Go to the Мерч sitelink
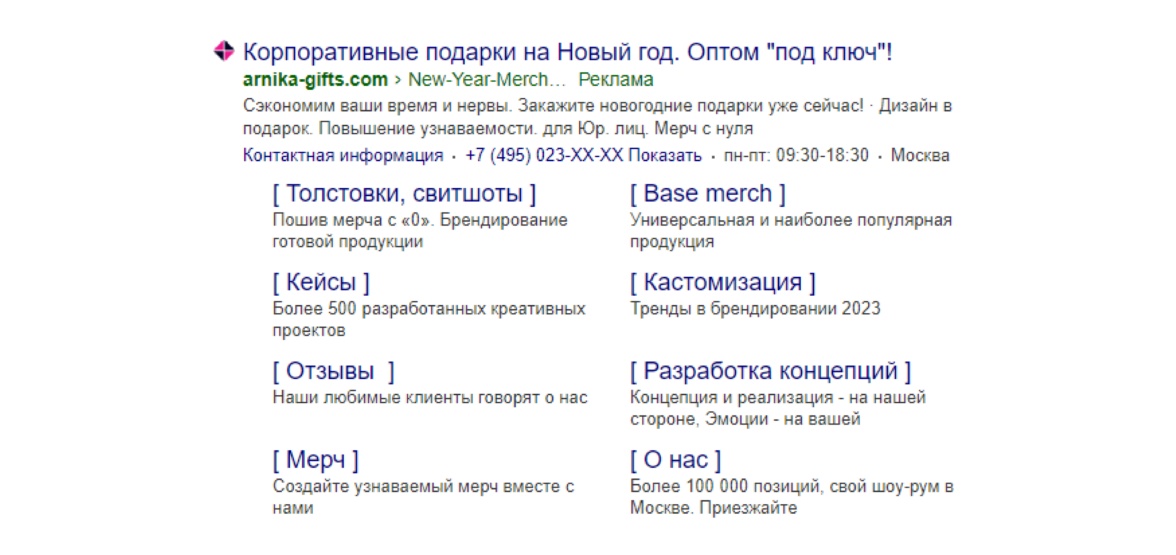The width and height of the screenshot is (1176, 555). pyautogui.click(x=315, y=461)
